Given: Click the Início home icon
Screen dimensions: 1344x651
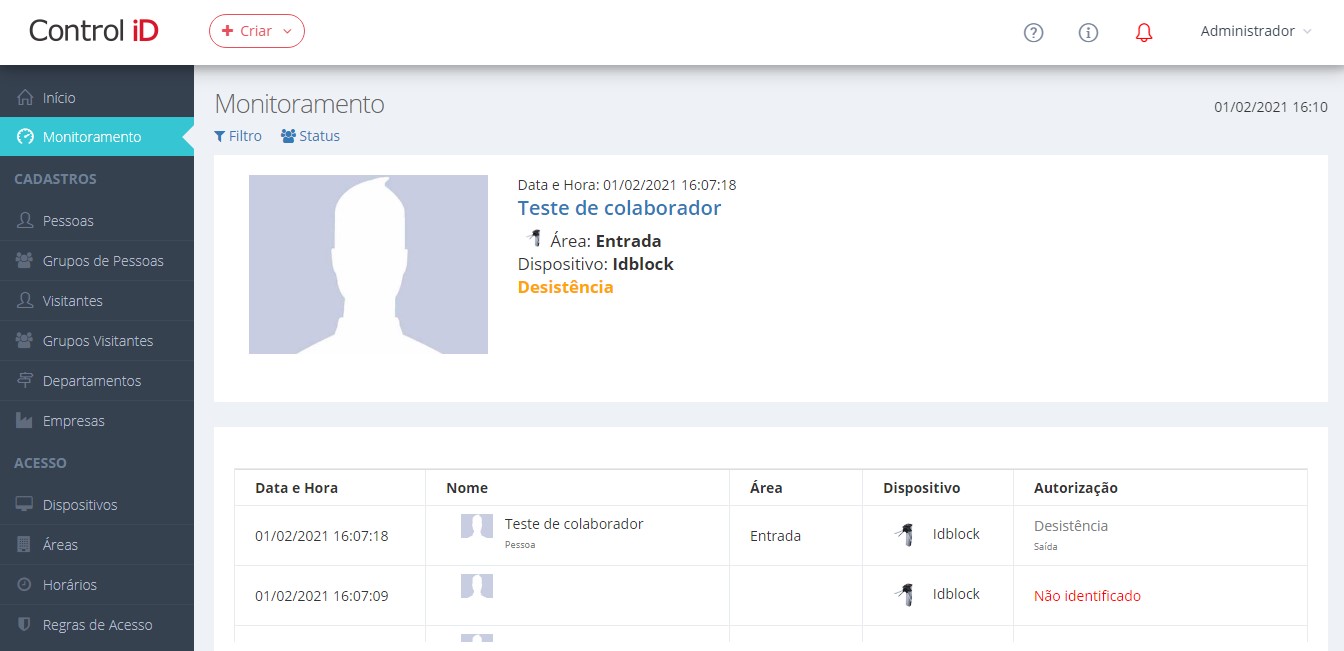Looking at the screenshot, I should [26, 98].
